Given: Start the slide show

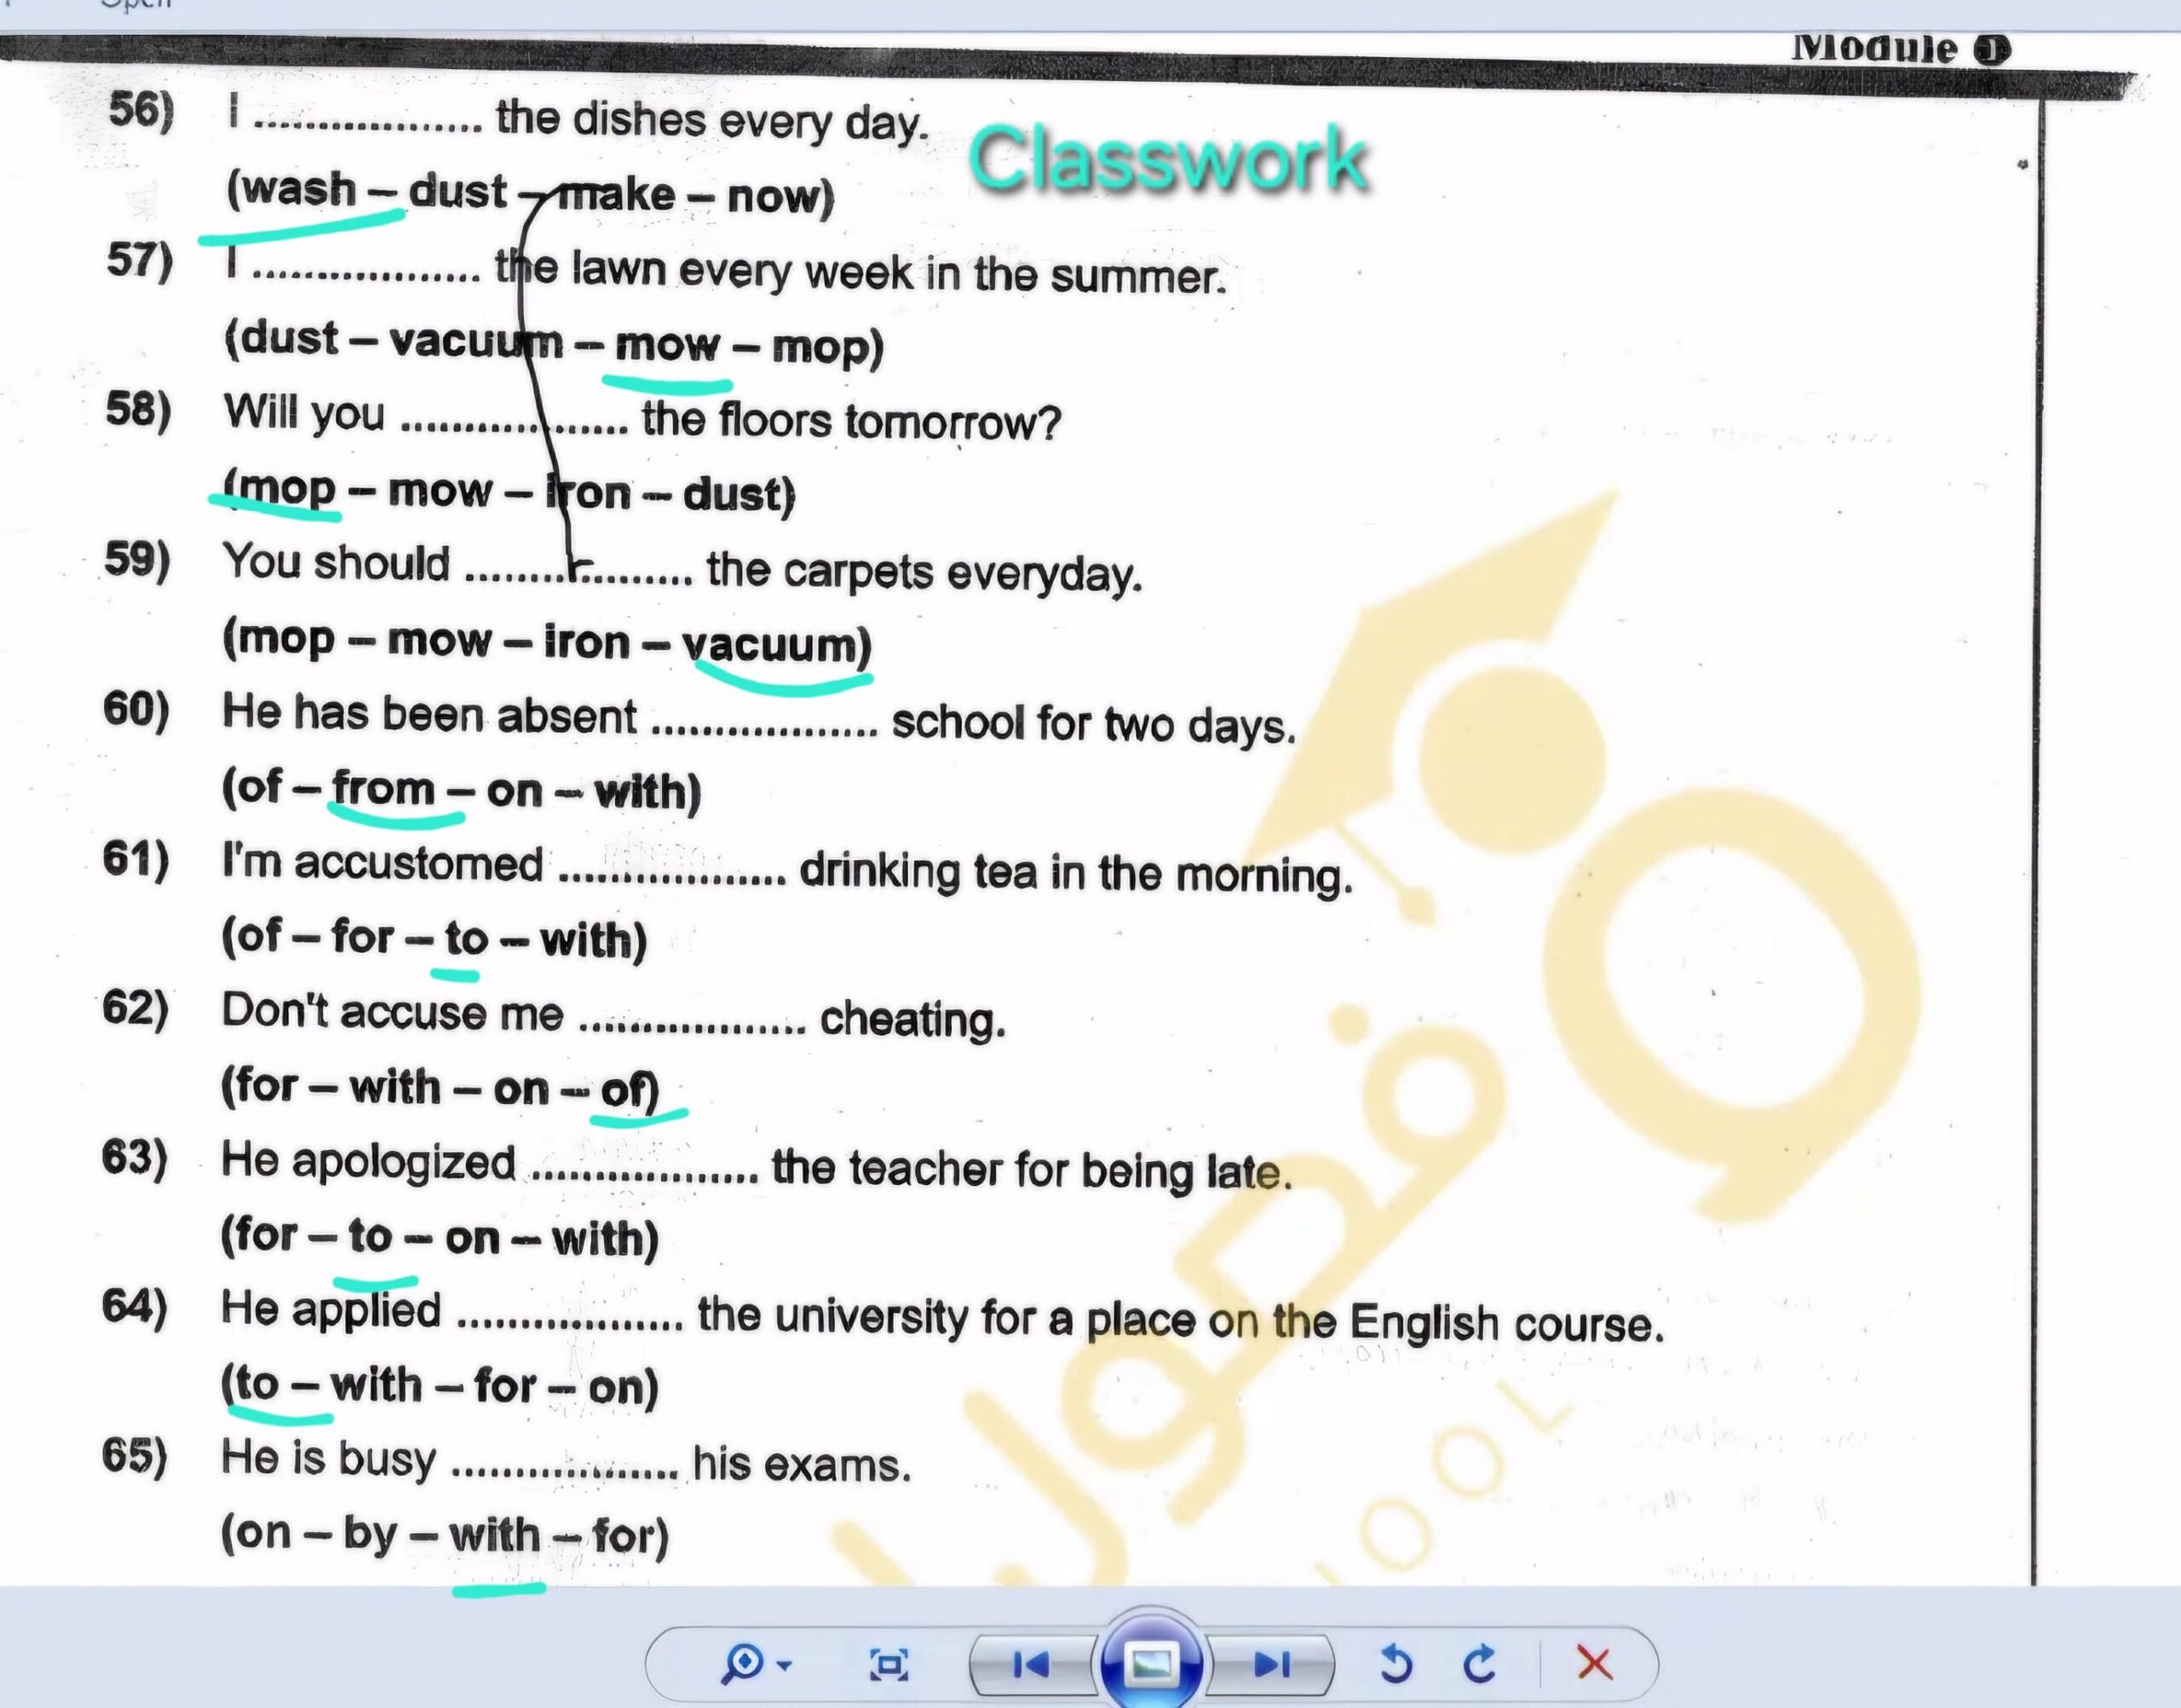Looking at the screenshot, I should point(1150,1662).
